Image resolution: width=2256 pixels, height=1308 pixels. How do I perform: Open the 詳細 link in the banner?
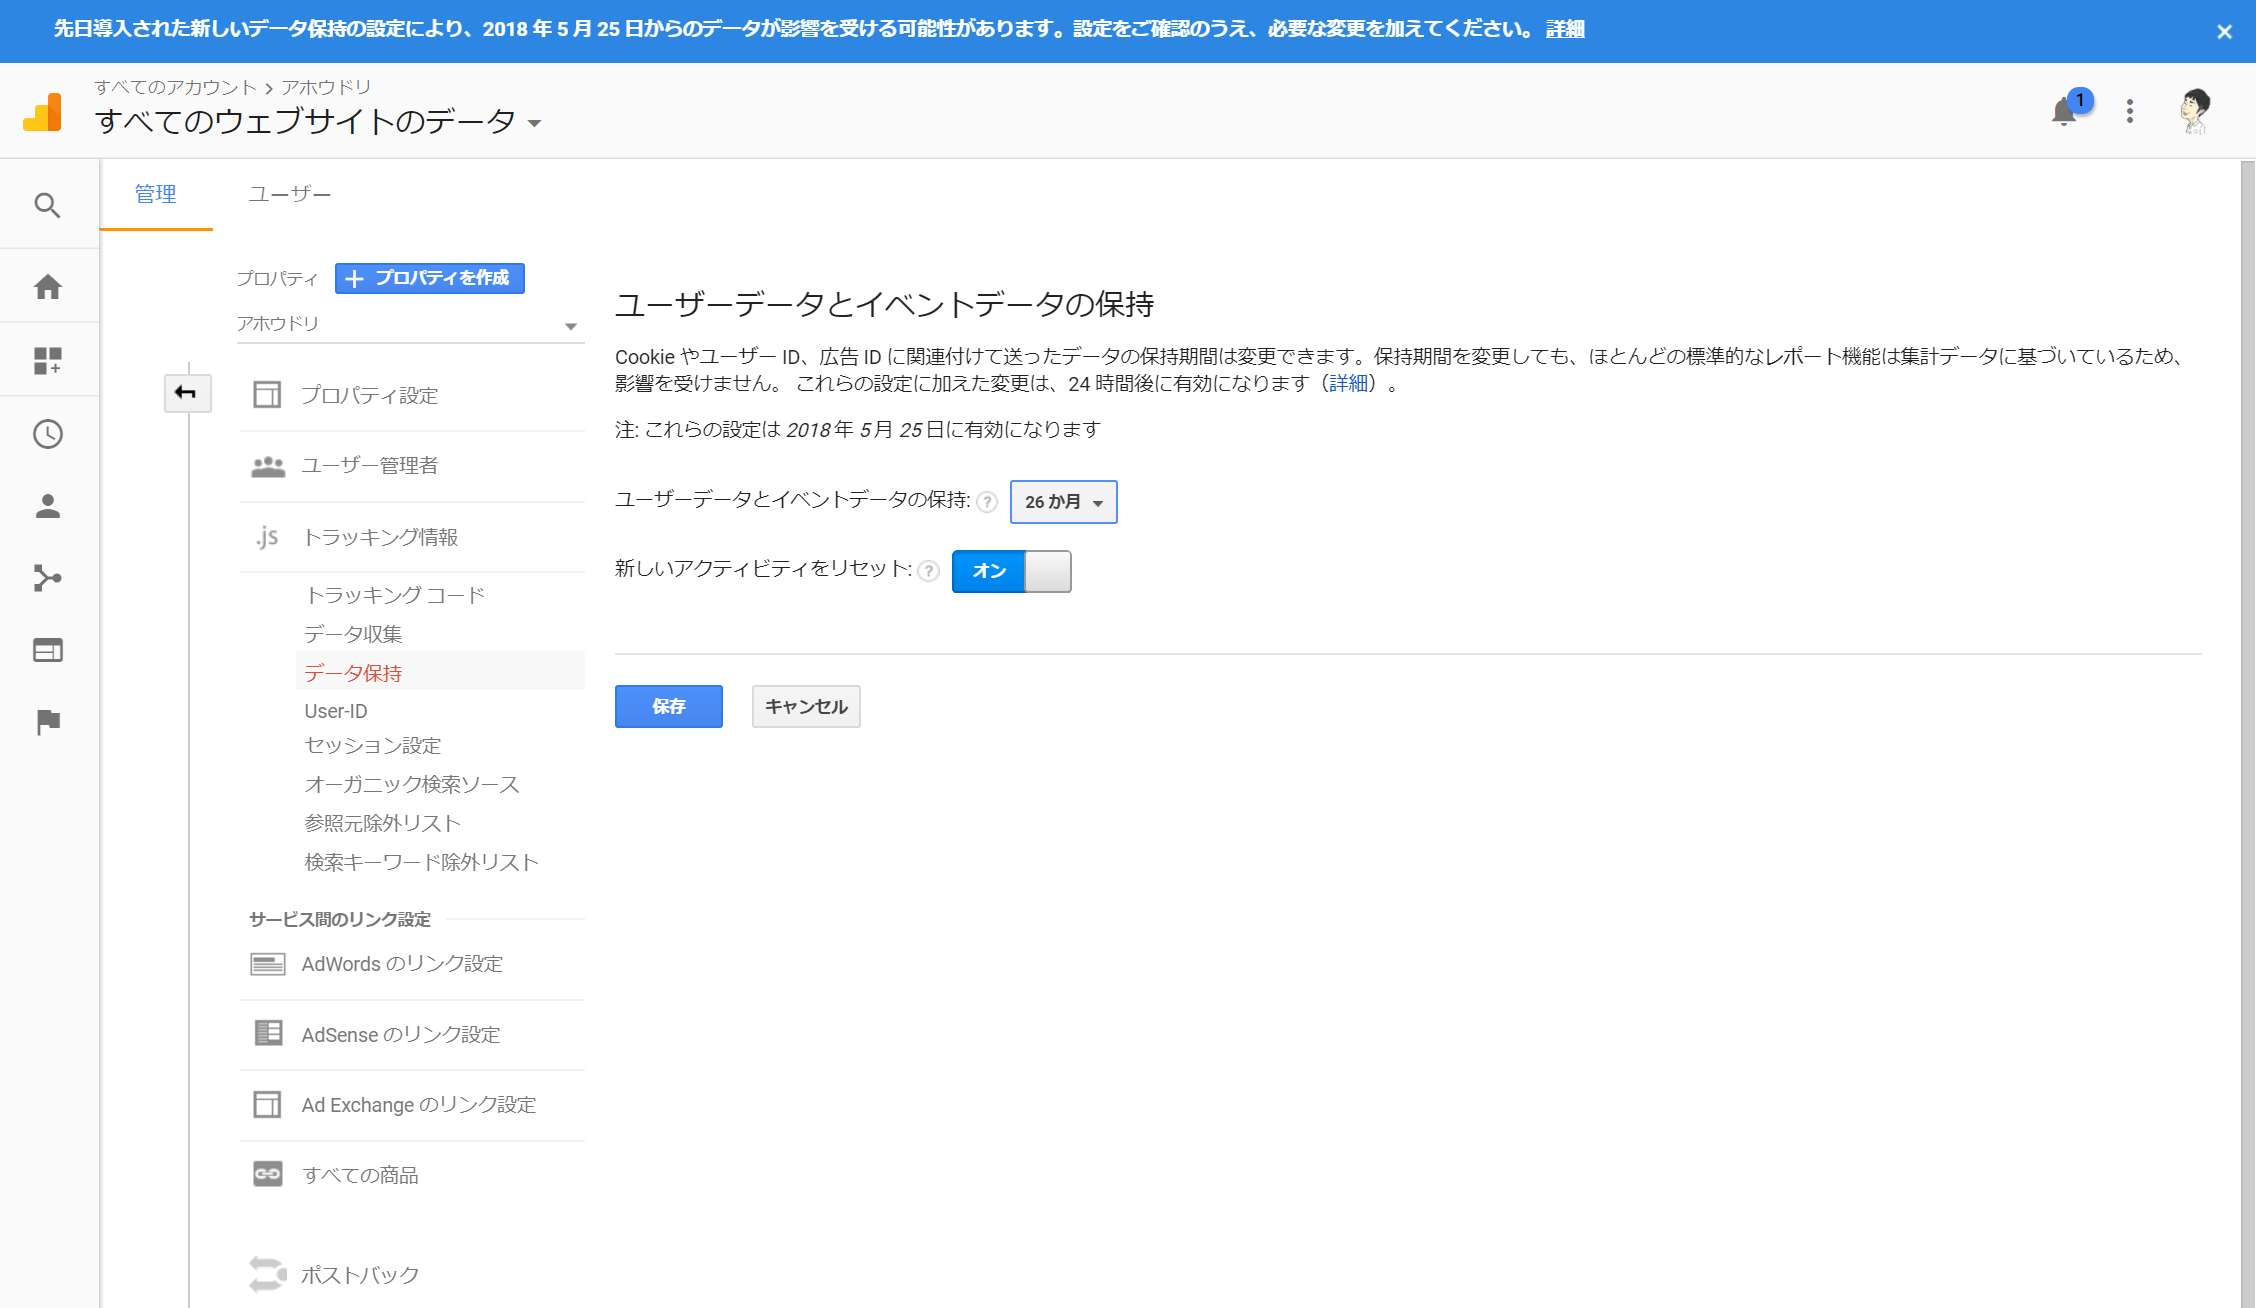tap(1565, 29)
